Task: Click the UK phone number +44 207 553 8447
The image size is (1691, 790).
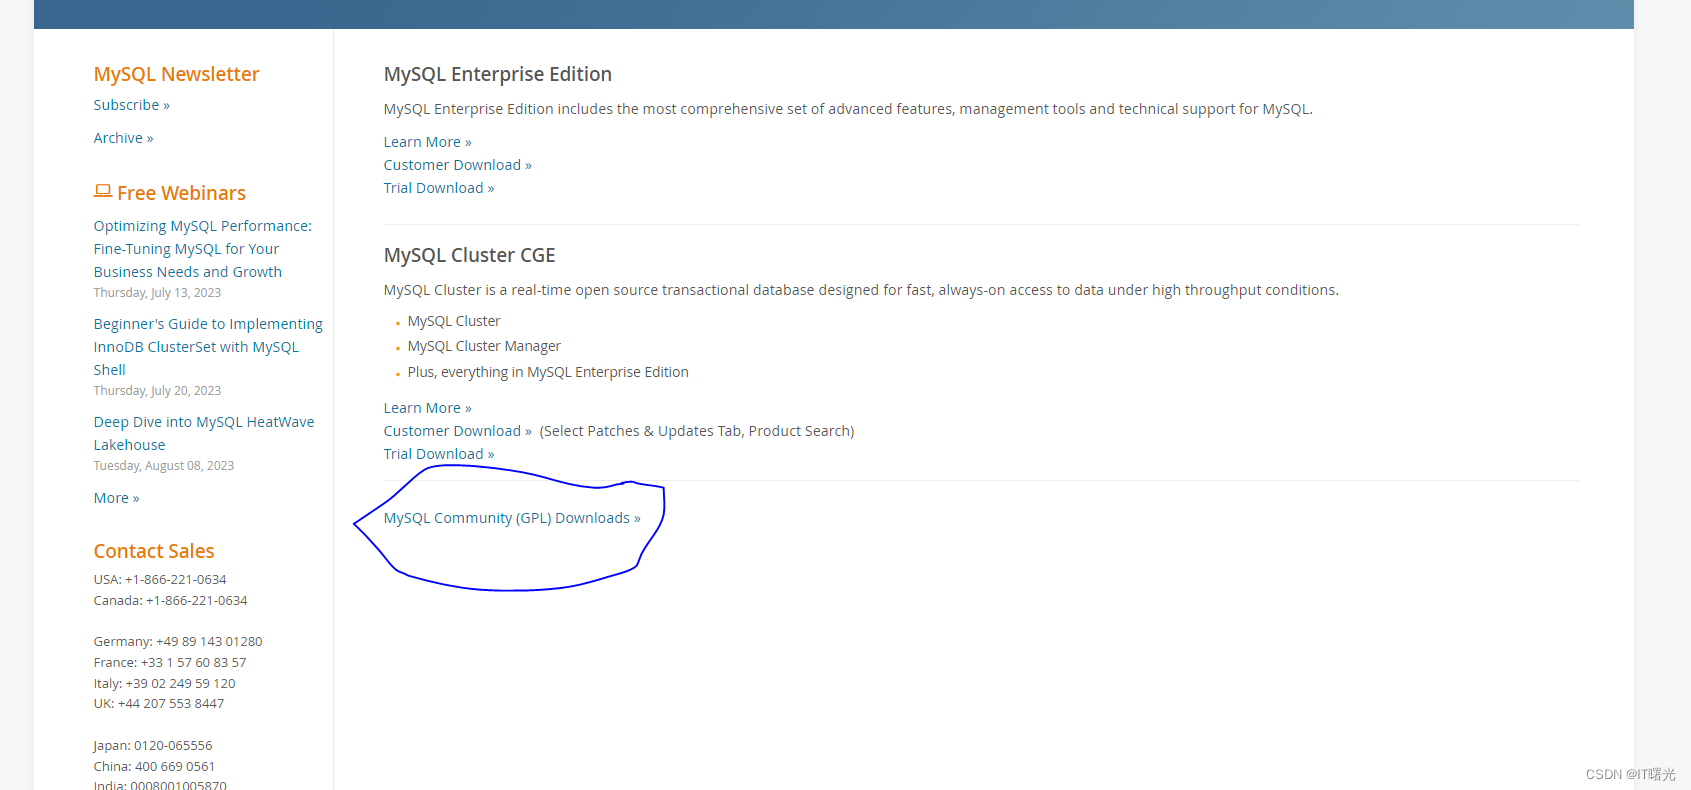Action: point(171,704)
